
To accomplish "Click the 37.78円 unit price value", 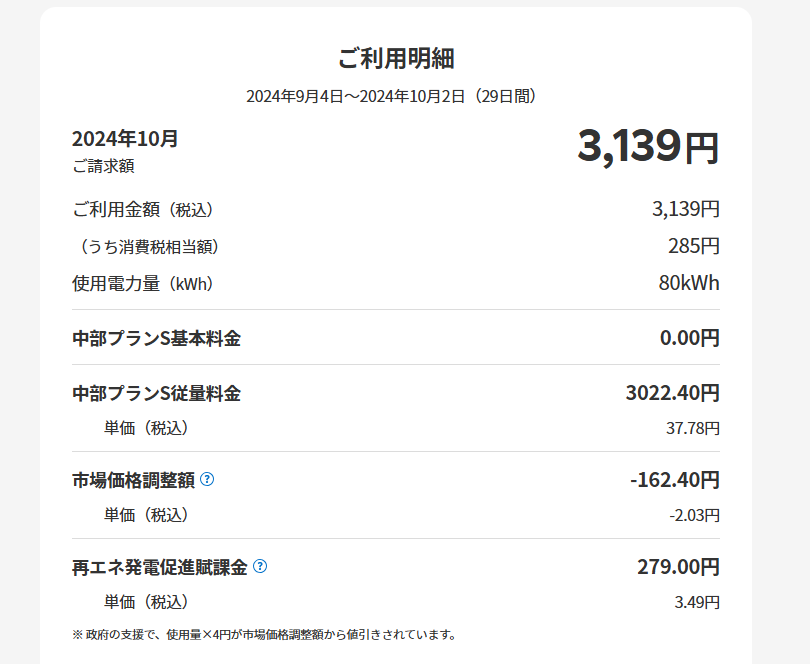I will point(692,428).
